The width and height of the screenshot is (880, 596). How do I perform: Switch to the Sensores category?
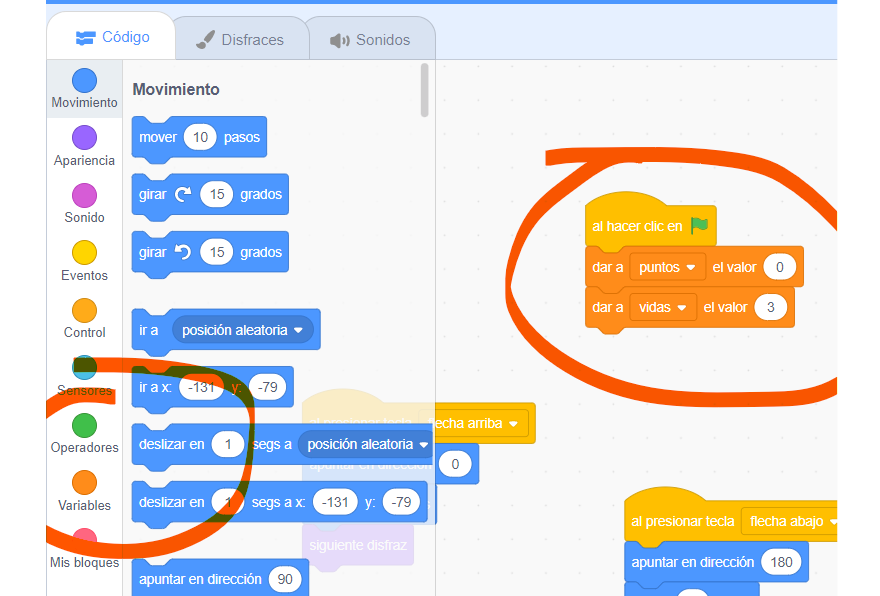click(x=84, y=376)
